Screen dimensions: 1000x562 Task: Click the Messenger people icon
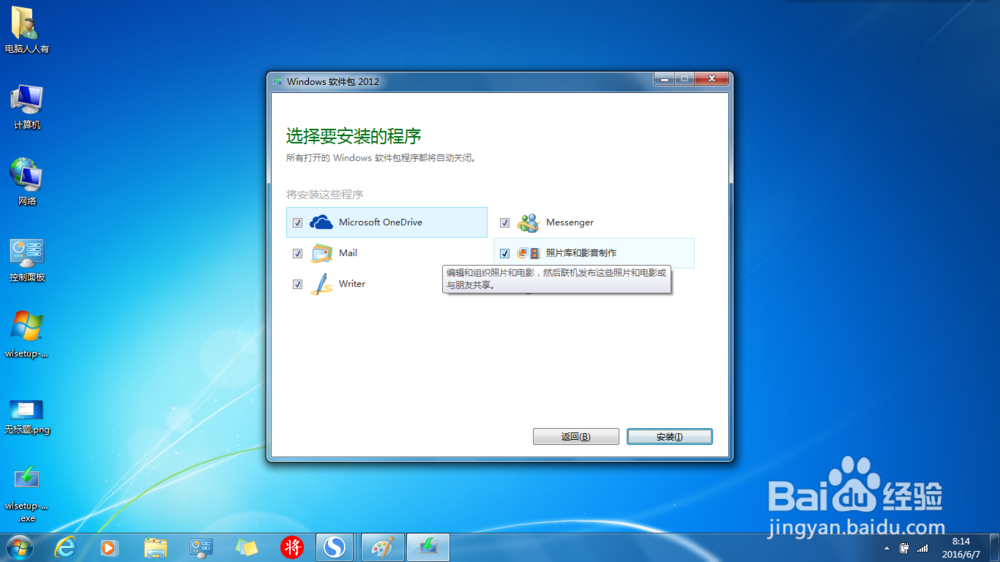pyautogui.click(x=528, y=222)
